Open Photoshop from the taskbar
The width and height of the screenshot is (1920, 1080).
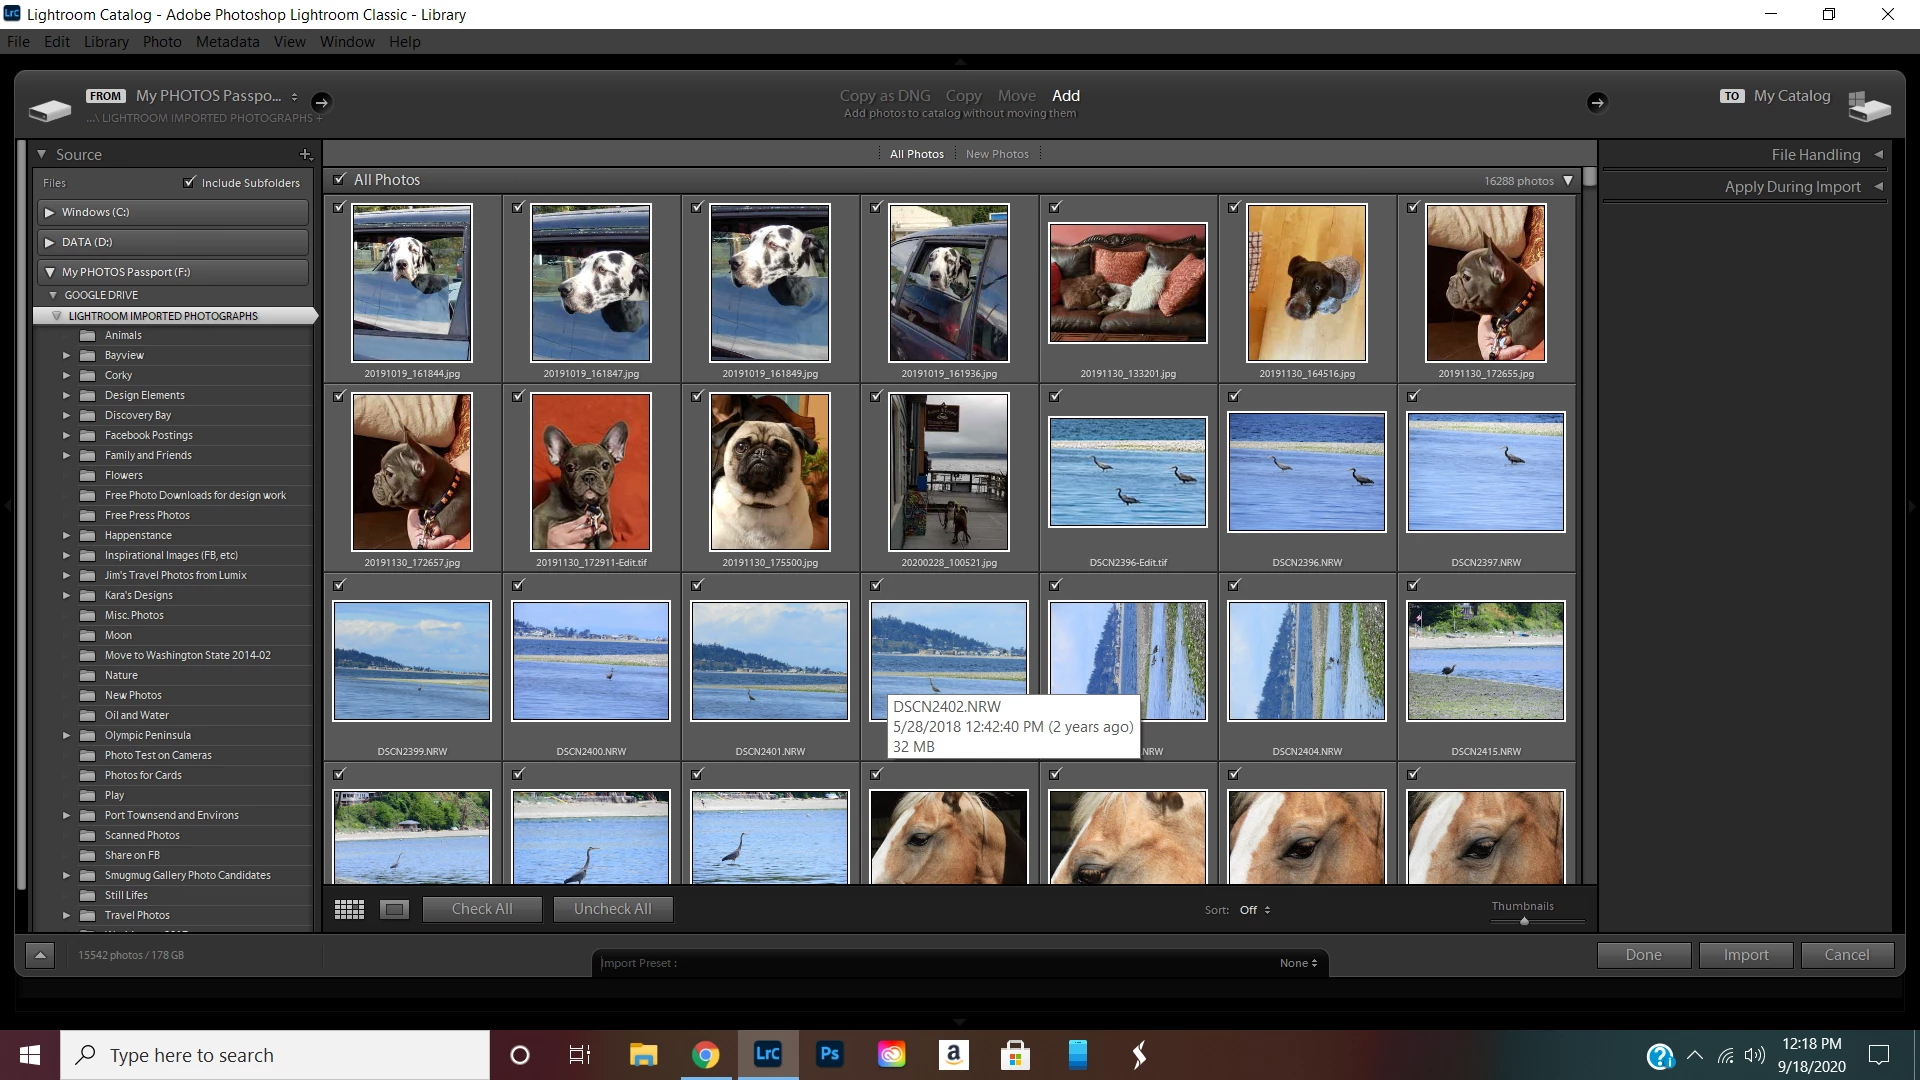(x=829, y=1055)
